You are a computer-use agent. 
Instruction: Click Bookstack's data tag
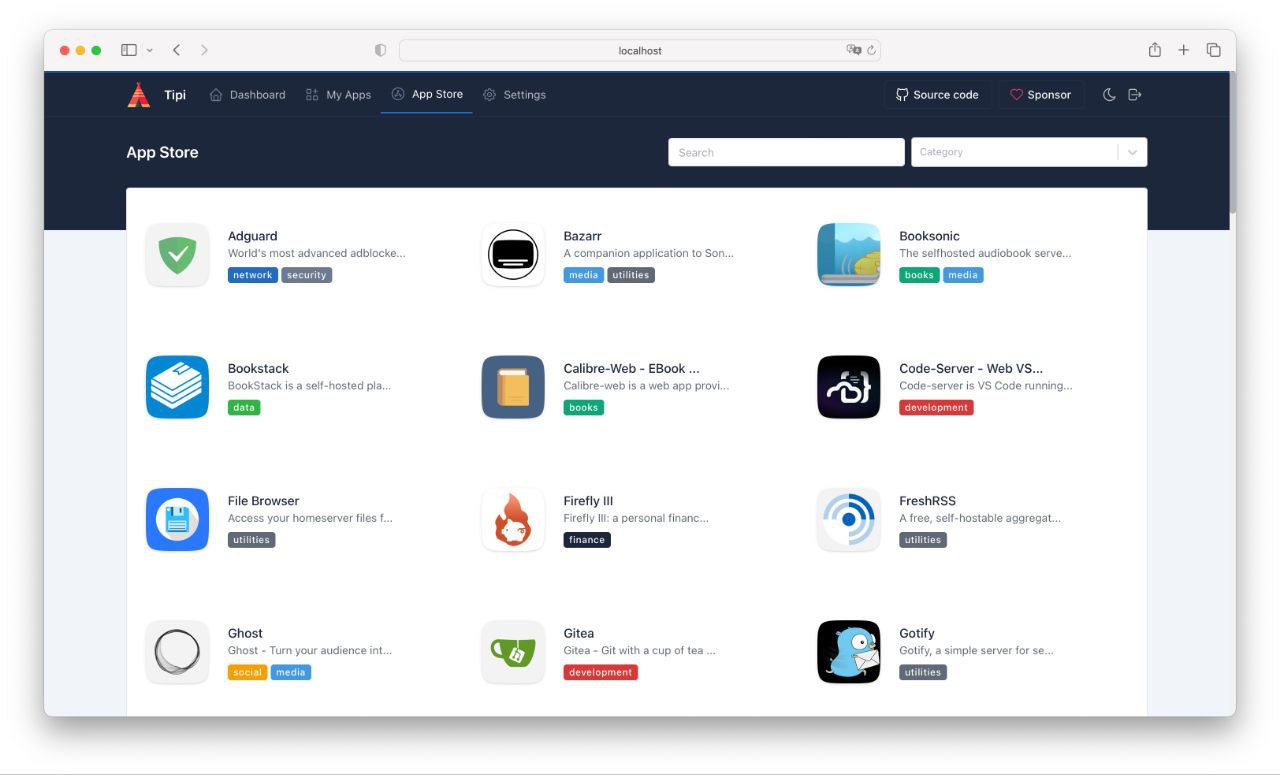coord(244,407)
